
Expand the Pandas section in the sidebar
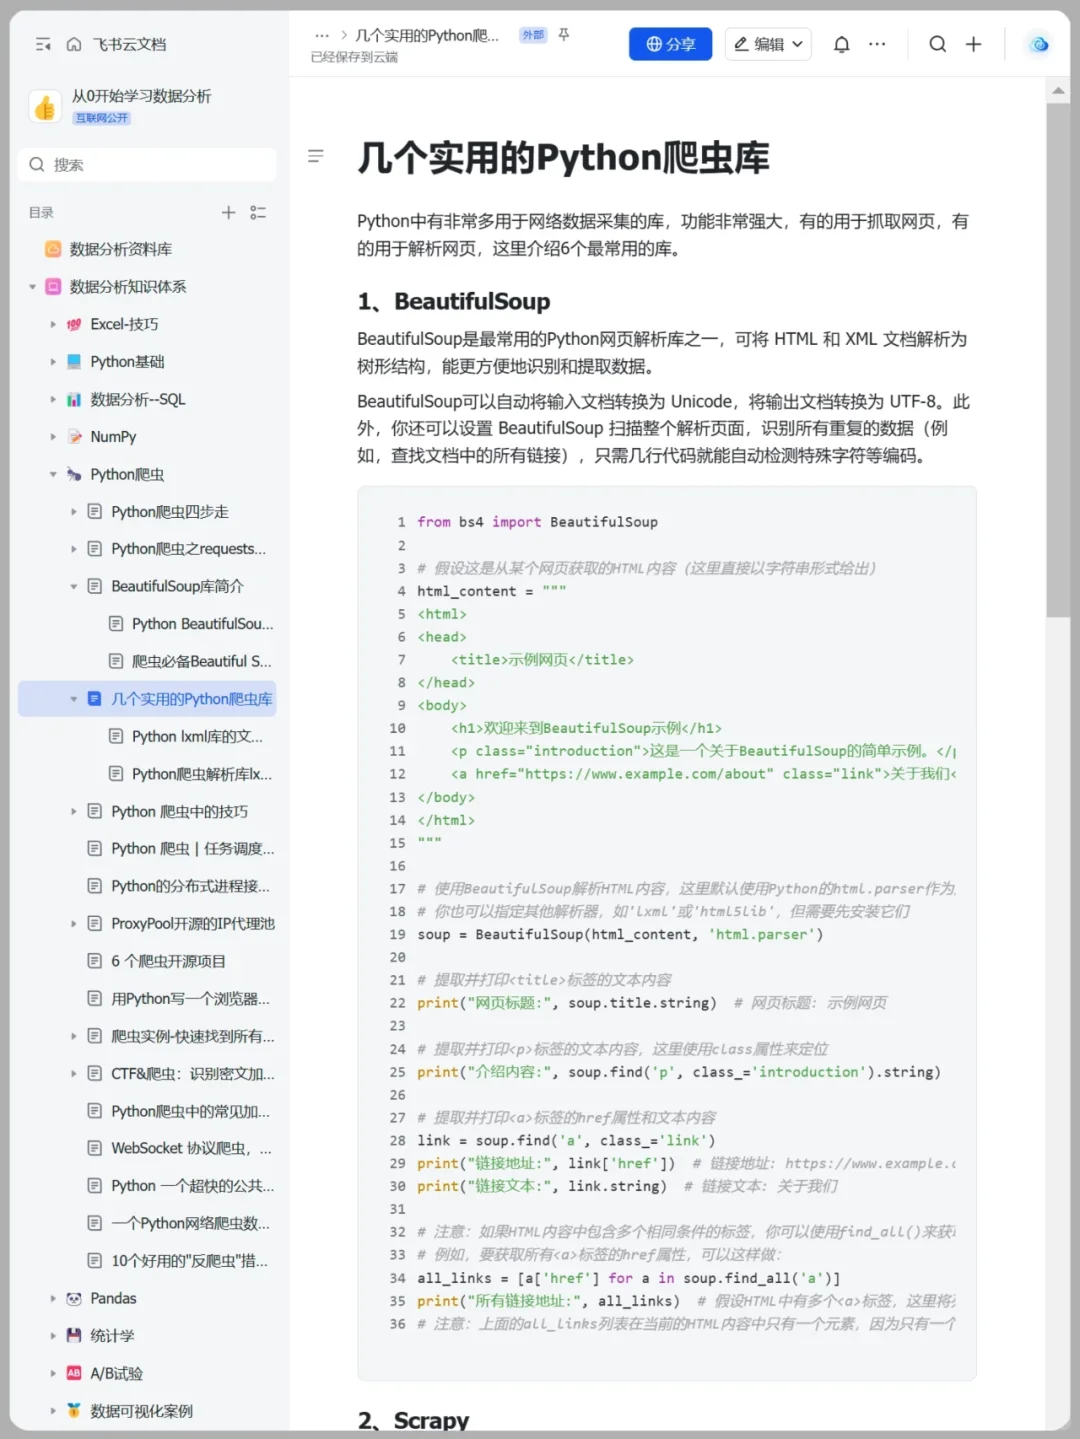53,1298
